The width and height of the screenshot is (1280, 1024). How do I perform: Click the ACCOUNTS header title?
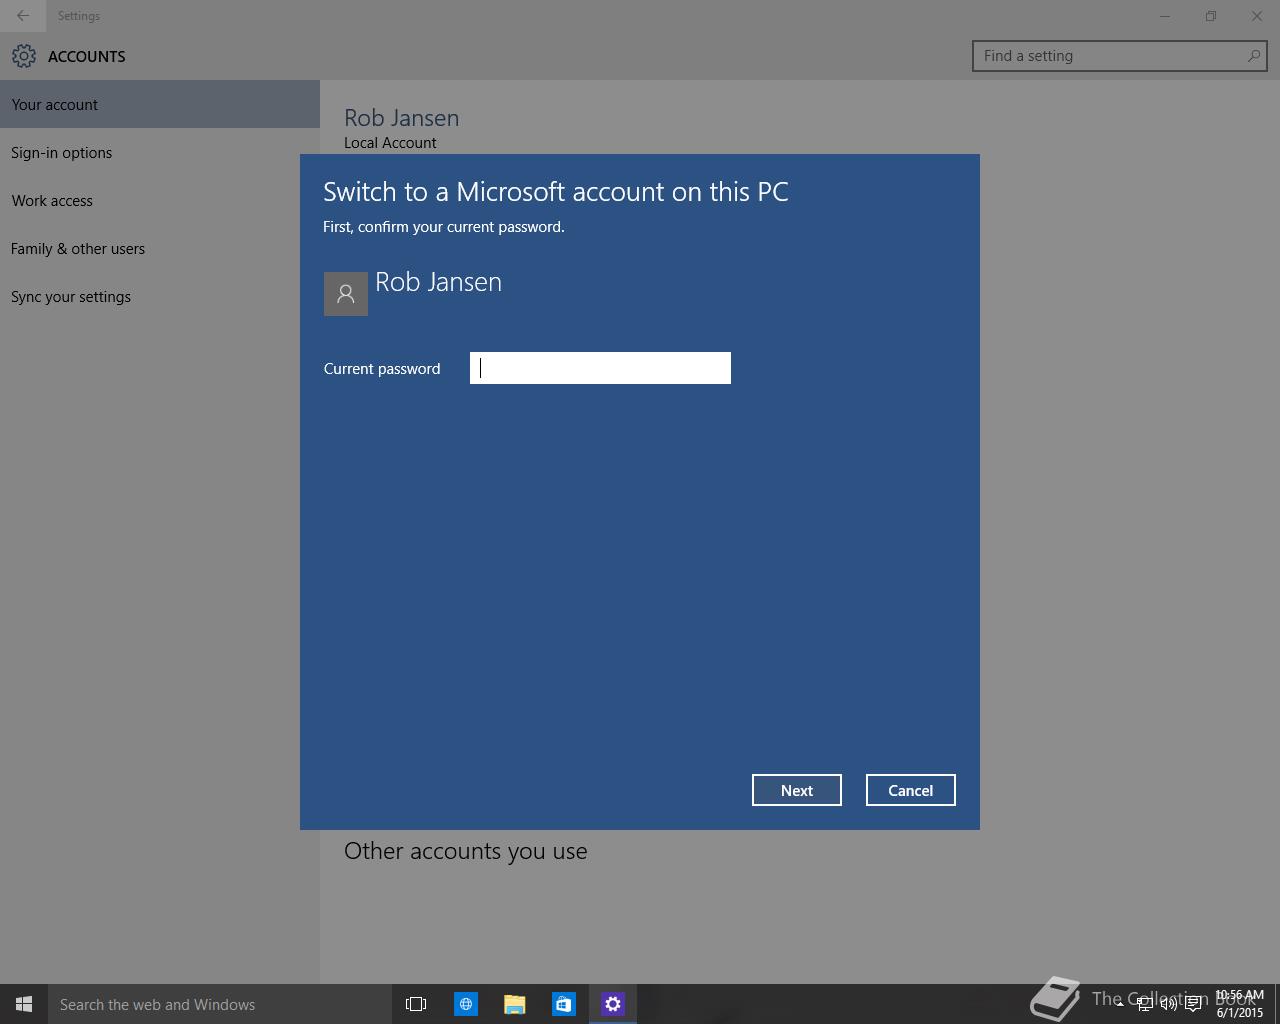[87, 57]
